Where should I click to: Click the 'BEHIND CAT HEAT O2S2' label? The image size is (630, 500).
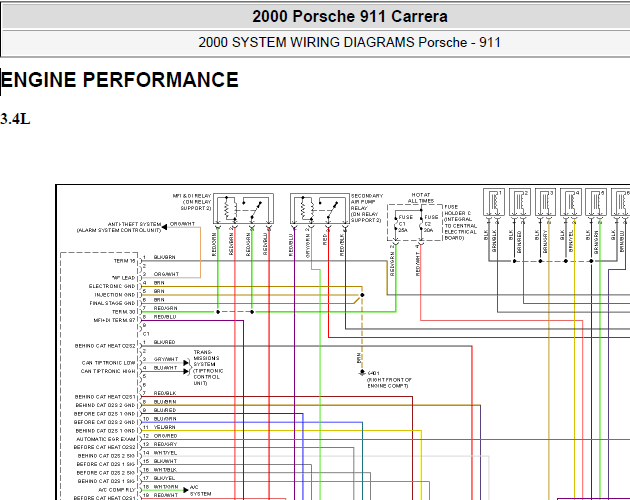click(105, 346)
